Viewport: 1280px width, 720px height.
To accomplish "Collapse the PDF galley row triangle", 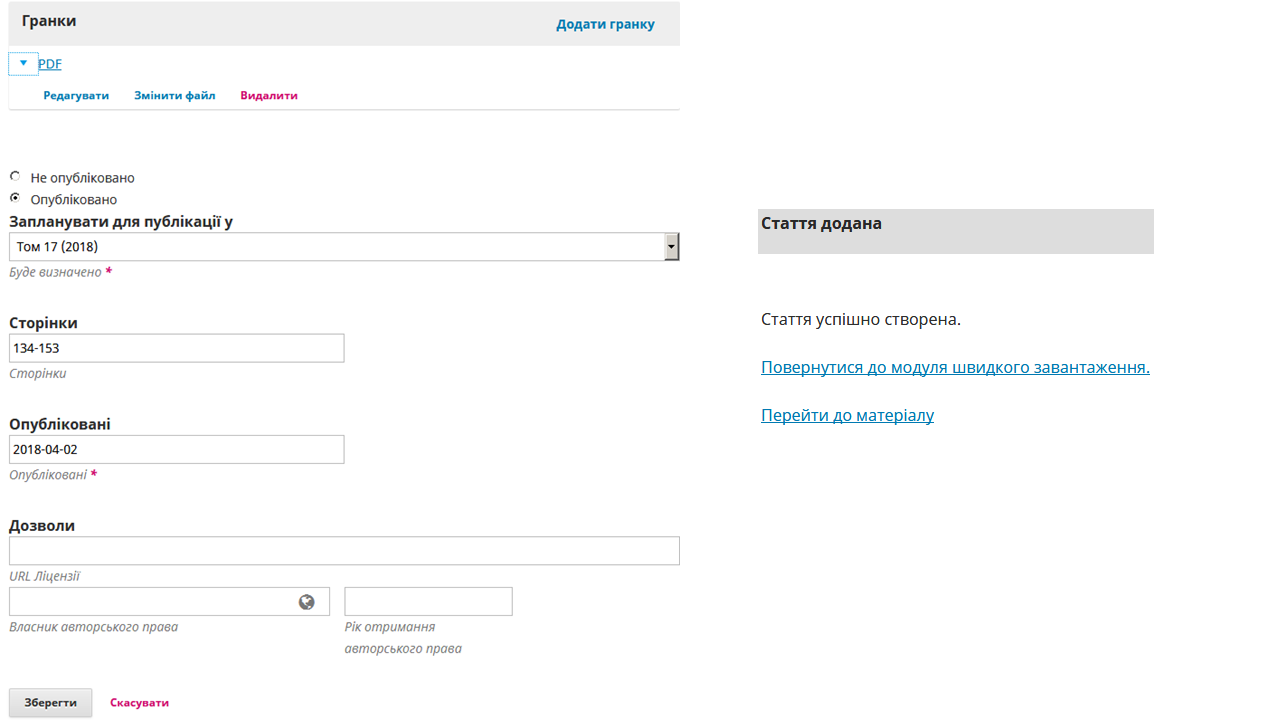I will click(x=23, y=63).
